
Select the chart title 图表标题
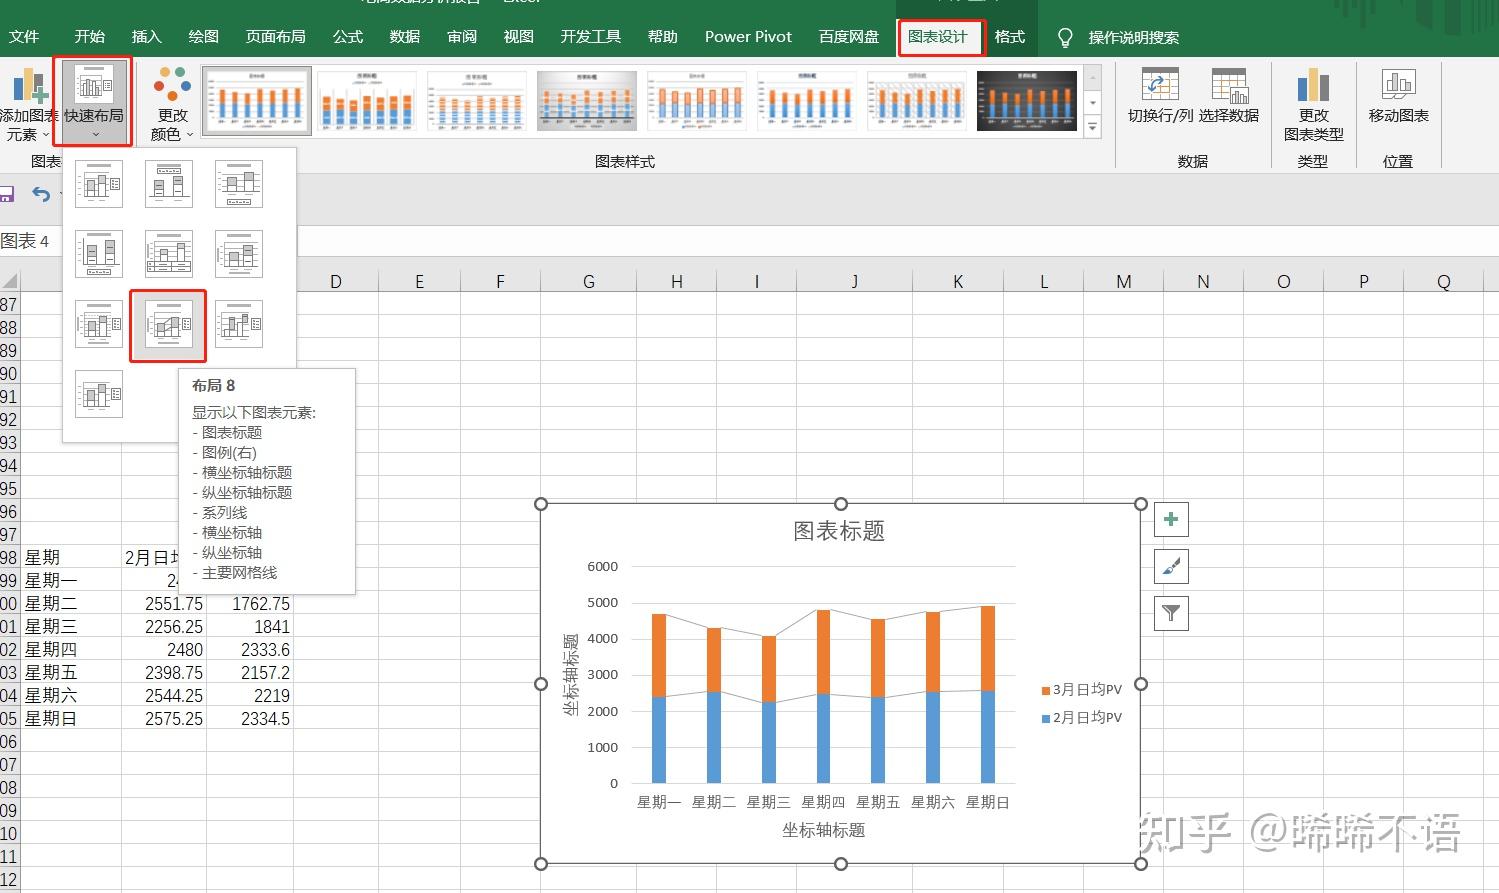[x=839, y=531]
